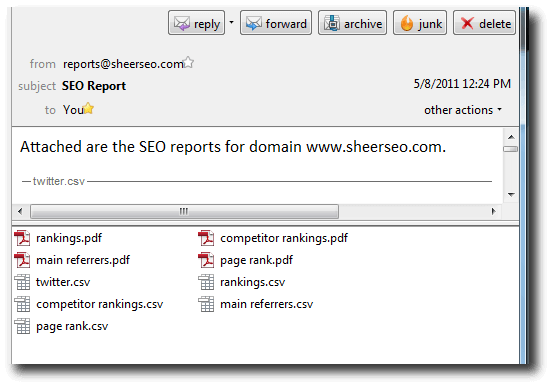Select the page rank.csv file name
Screen dimensions: 552x387
tap(72, 326)
